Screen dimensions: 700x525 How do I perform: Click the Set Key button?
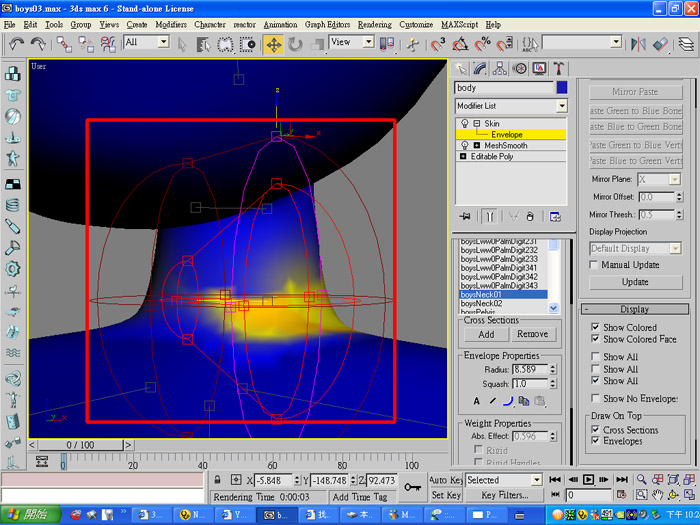(x=446, y=495)
